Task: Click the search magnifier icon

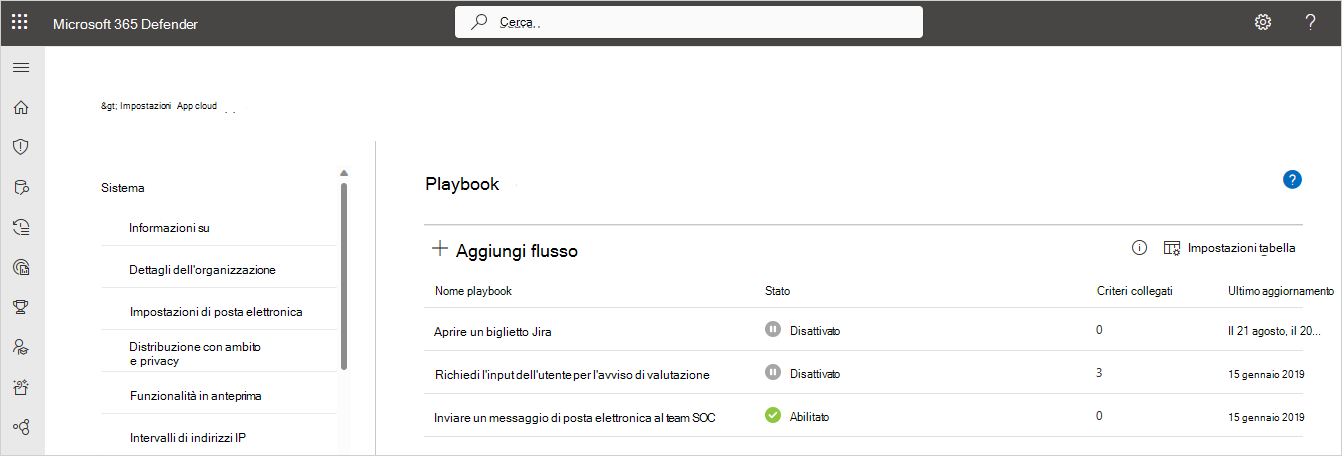Action: [x=480, y=21]
